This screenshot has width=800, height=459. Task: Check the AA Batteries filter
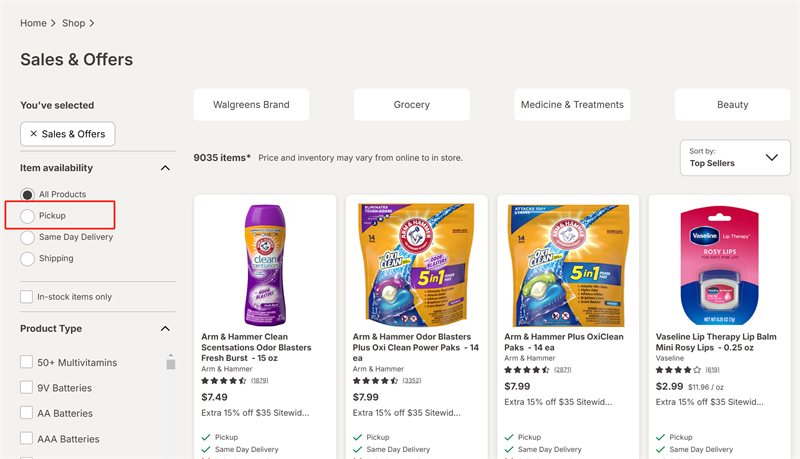point(27,413)
